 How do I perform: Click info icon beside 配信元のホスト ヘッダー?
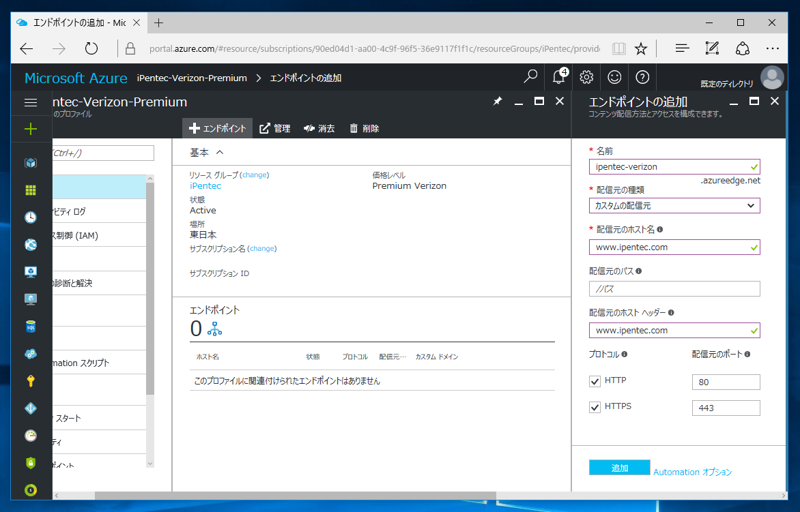tap(671, 313)
